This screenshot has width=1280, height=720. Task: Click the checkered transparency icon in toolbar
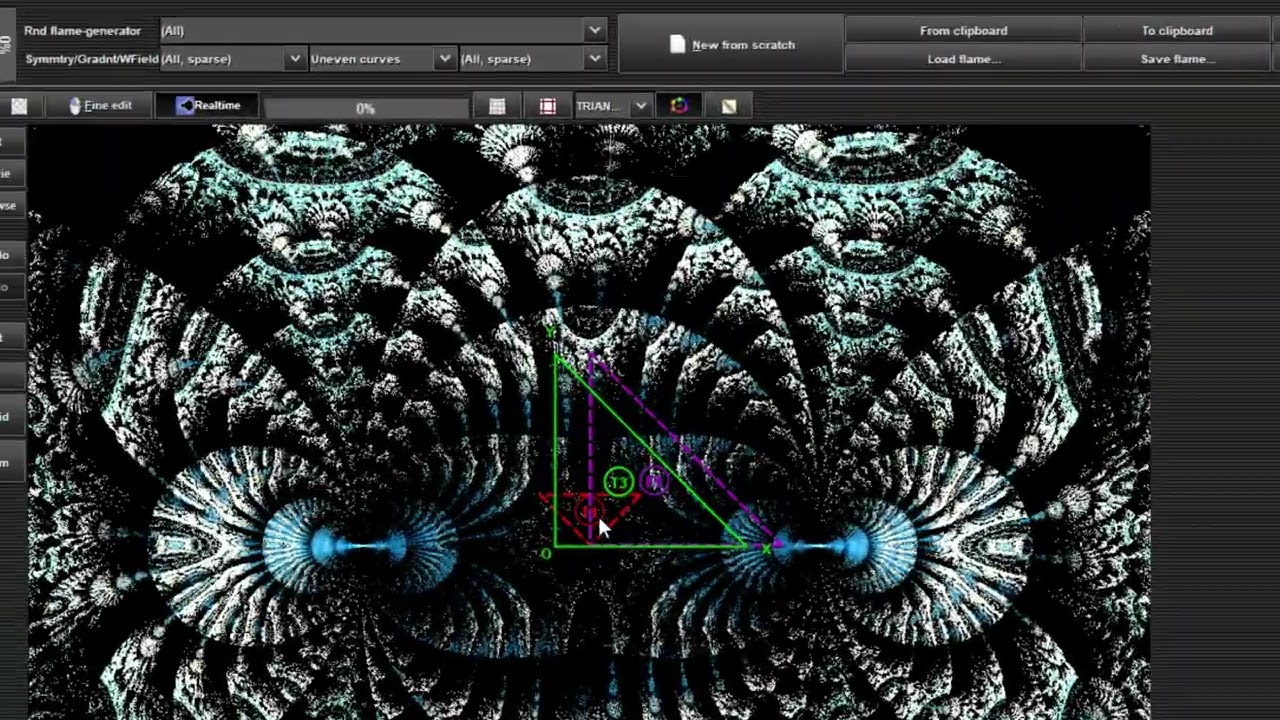(19, 106)
